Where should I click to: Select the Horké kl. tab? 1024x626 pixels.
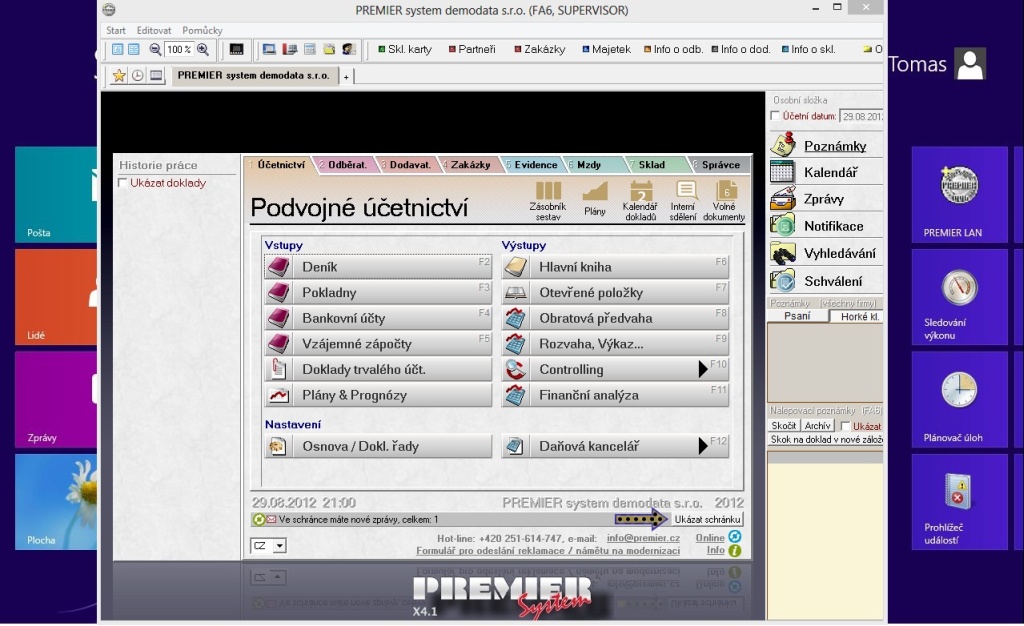click(859, 317)
